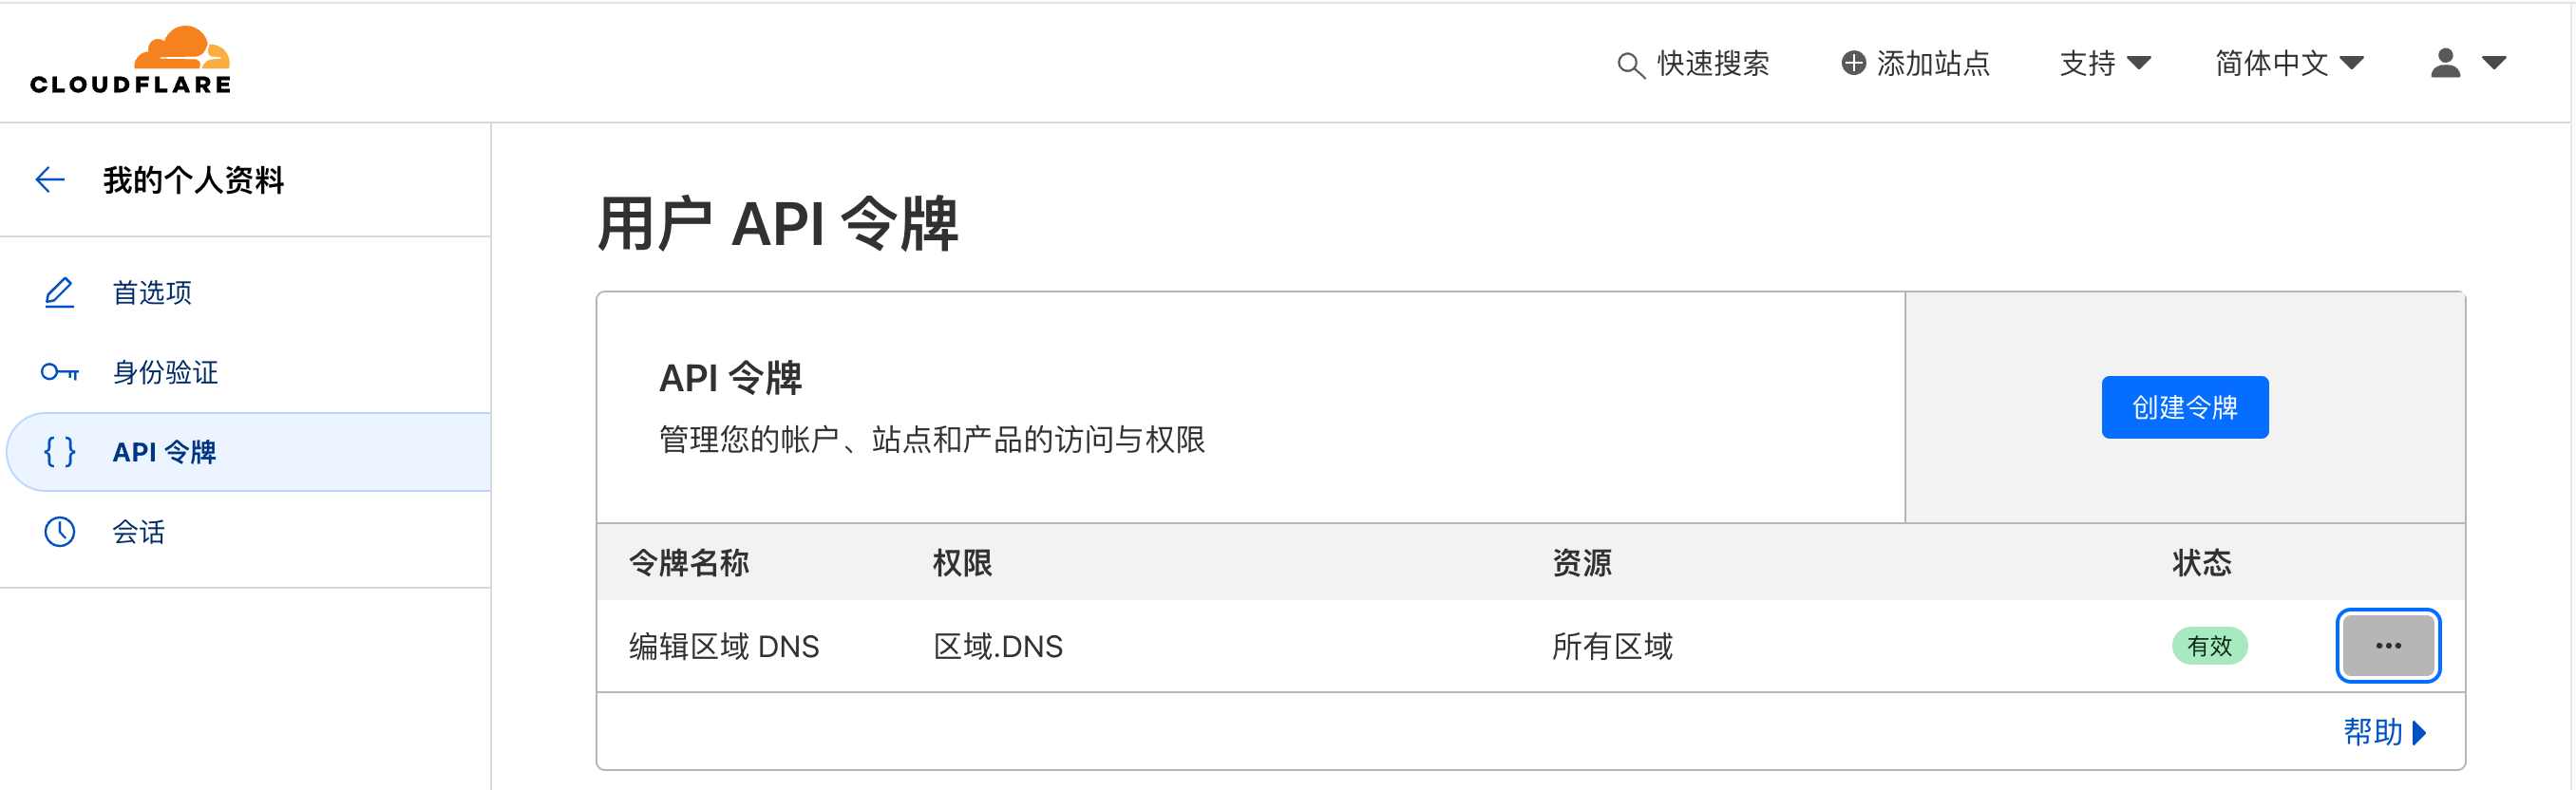Click the green 有效 status badge
This screenshot has width=2576, height=790.
2208,646
